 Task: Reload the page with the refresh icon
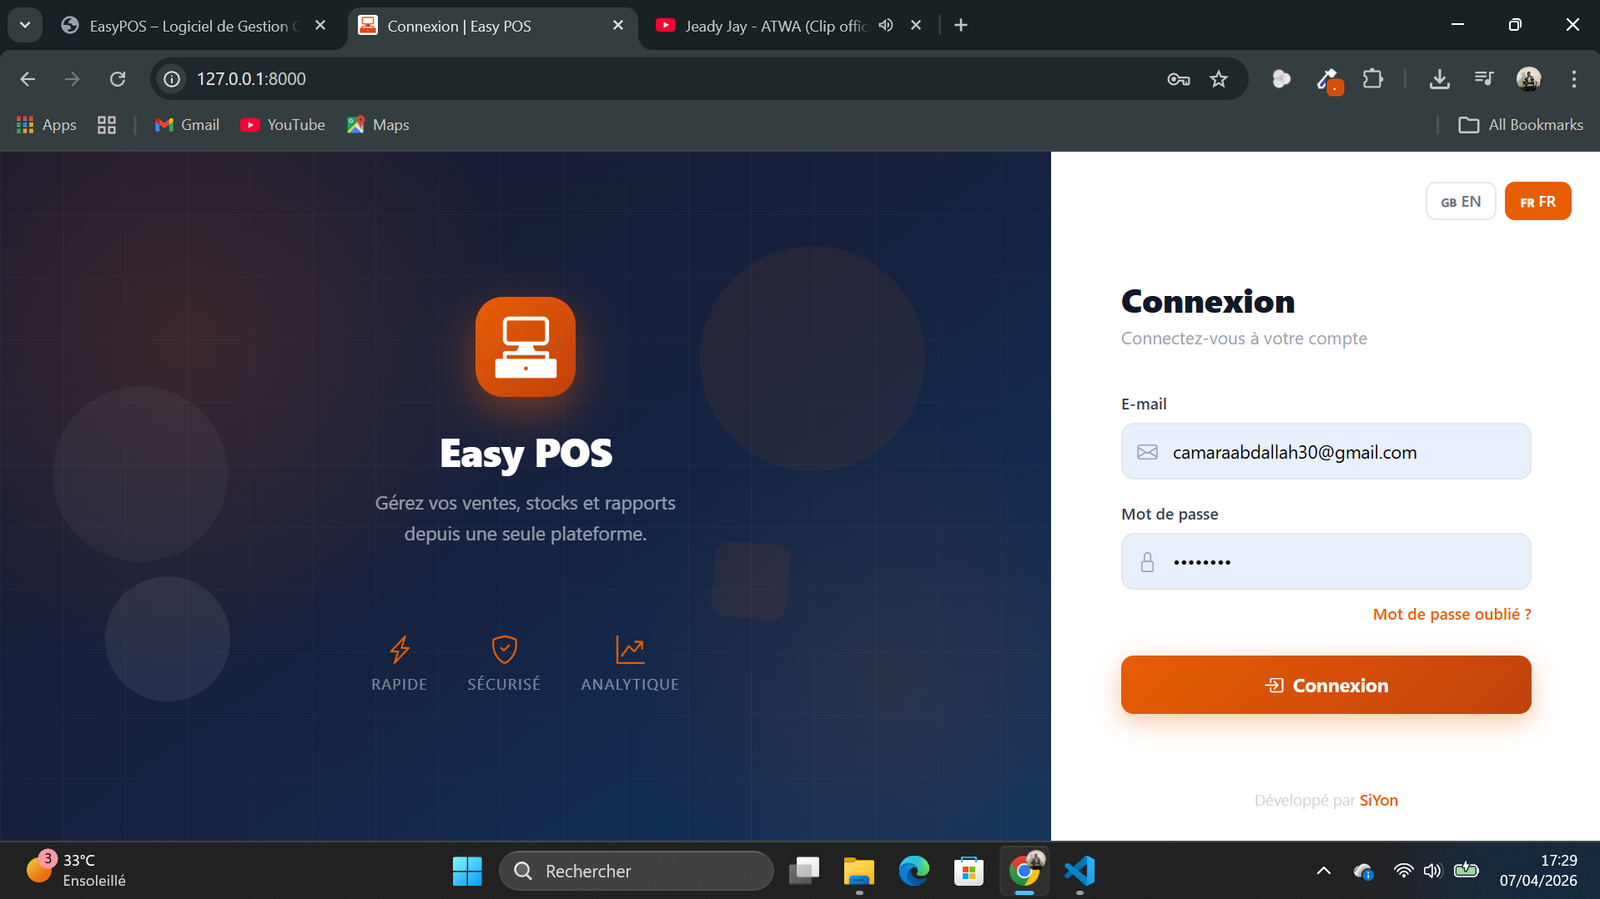[117, 79]
